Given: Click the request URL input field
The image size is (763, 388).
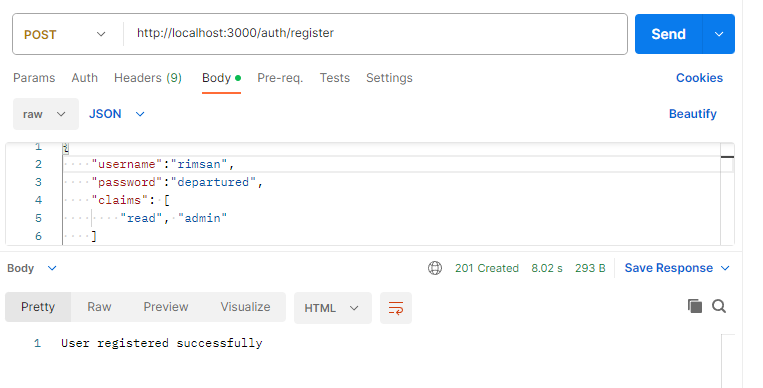Looking at the screenshot, I should click(375, 34).
